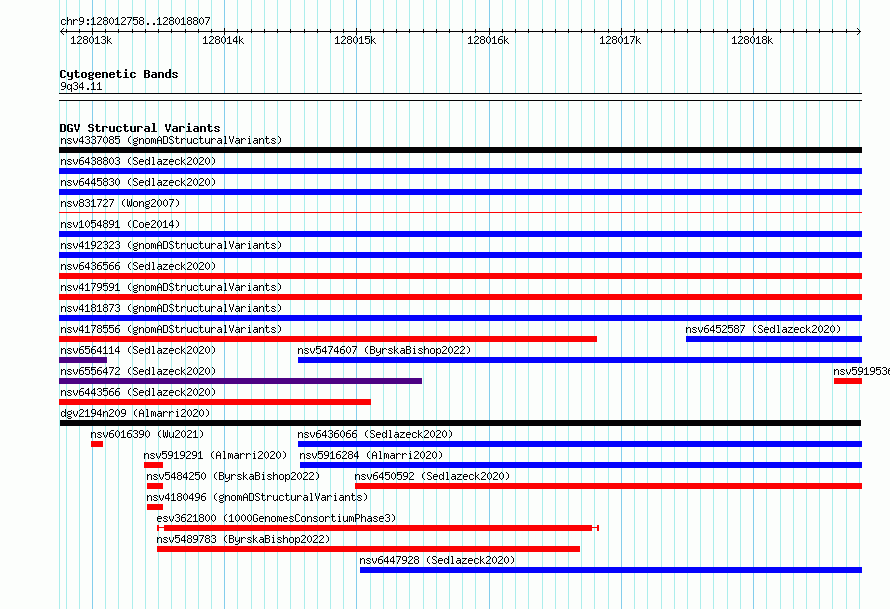Click the chr9:128012758..128018807 region text
The image size is (890, 609).
pyautogui.click(x=135, y=21)
